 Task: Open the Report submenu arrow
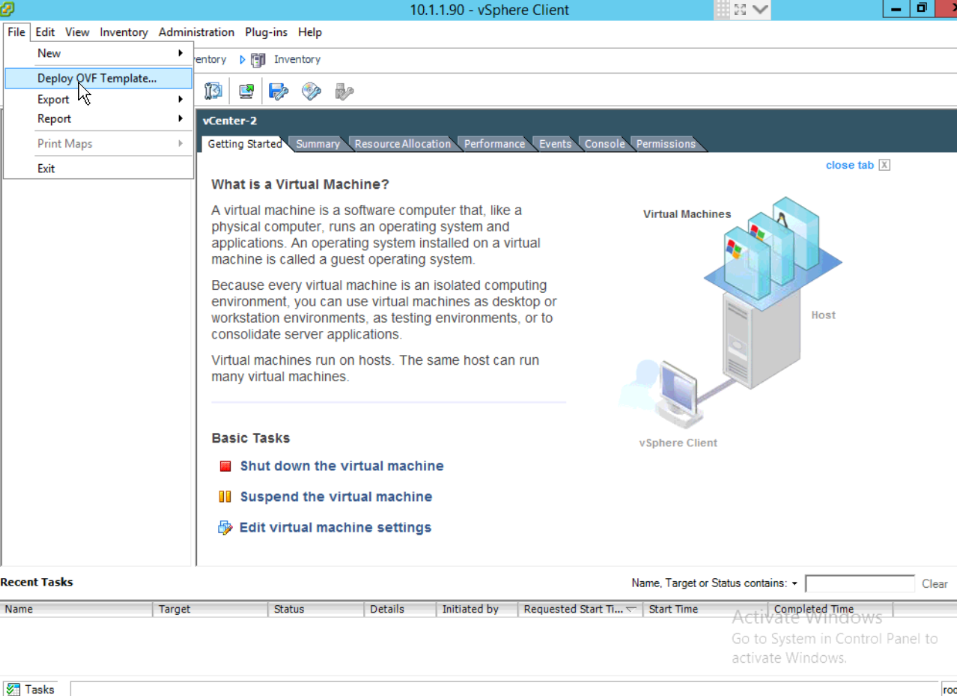[x=180, y=118]
